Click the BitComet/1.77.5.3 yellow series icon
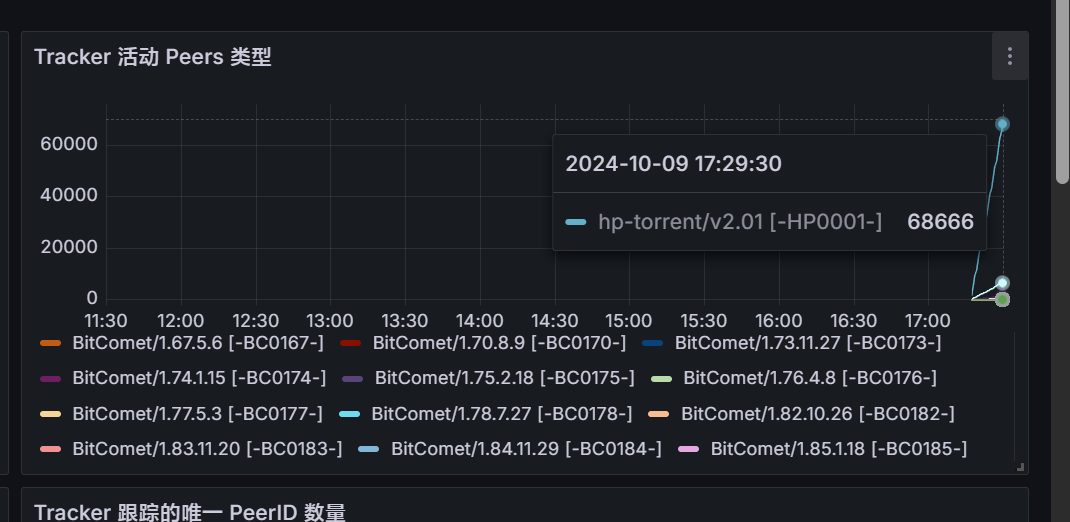 (51, 413)
